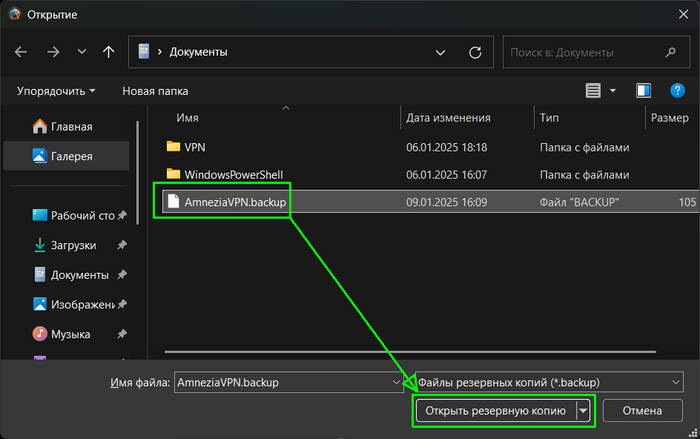Cancel the dialog with Отмена
The image size is (700, 439).
(x=642, y=410)
